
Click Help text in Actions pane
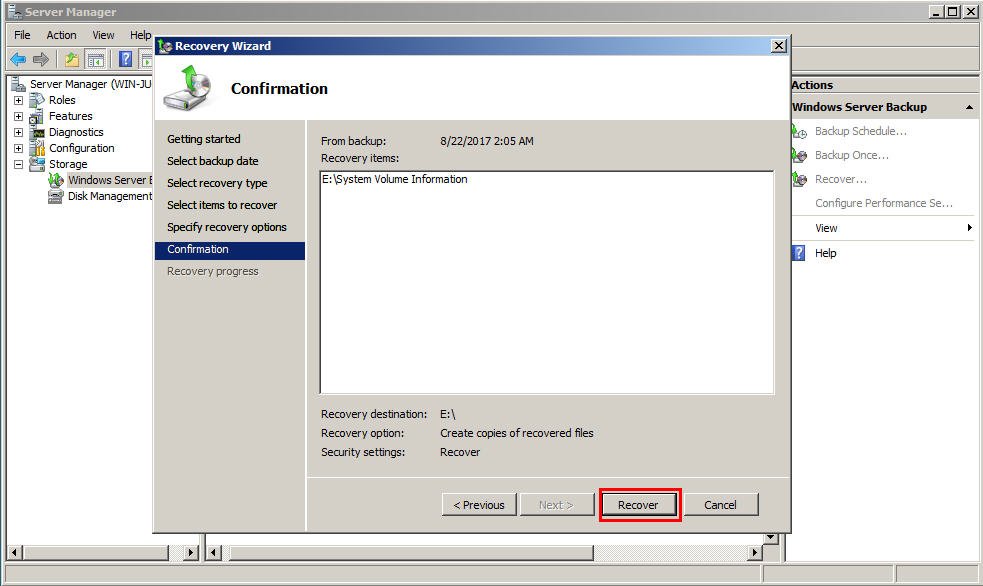click(826, 253)
